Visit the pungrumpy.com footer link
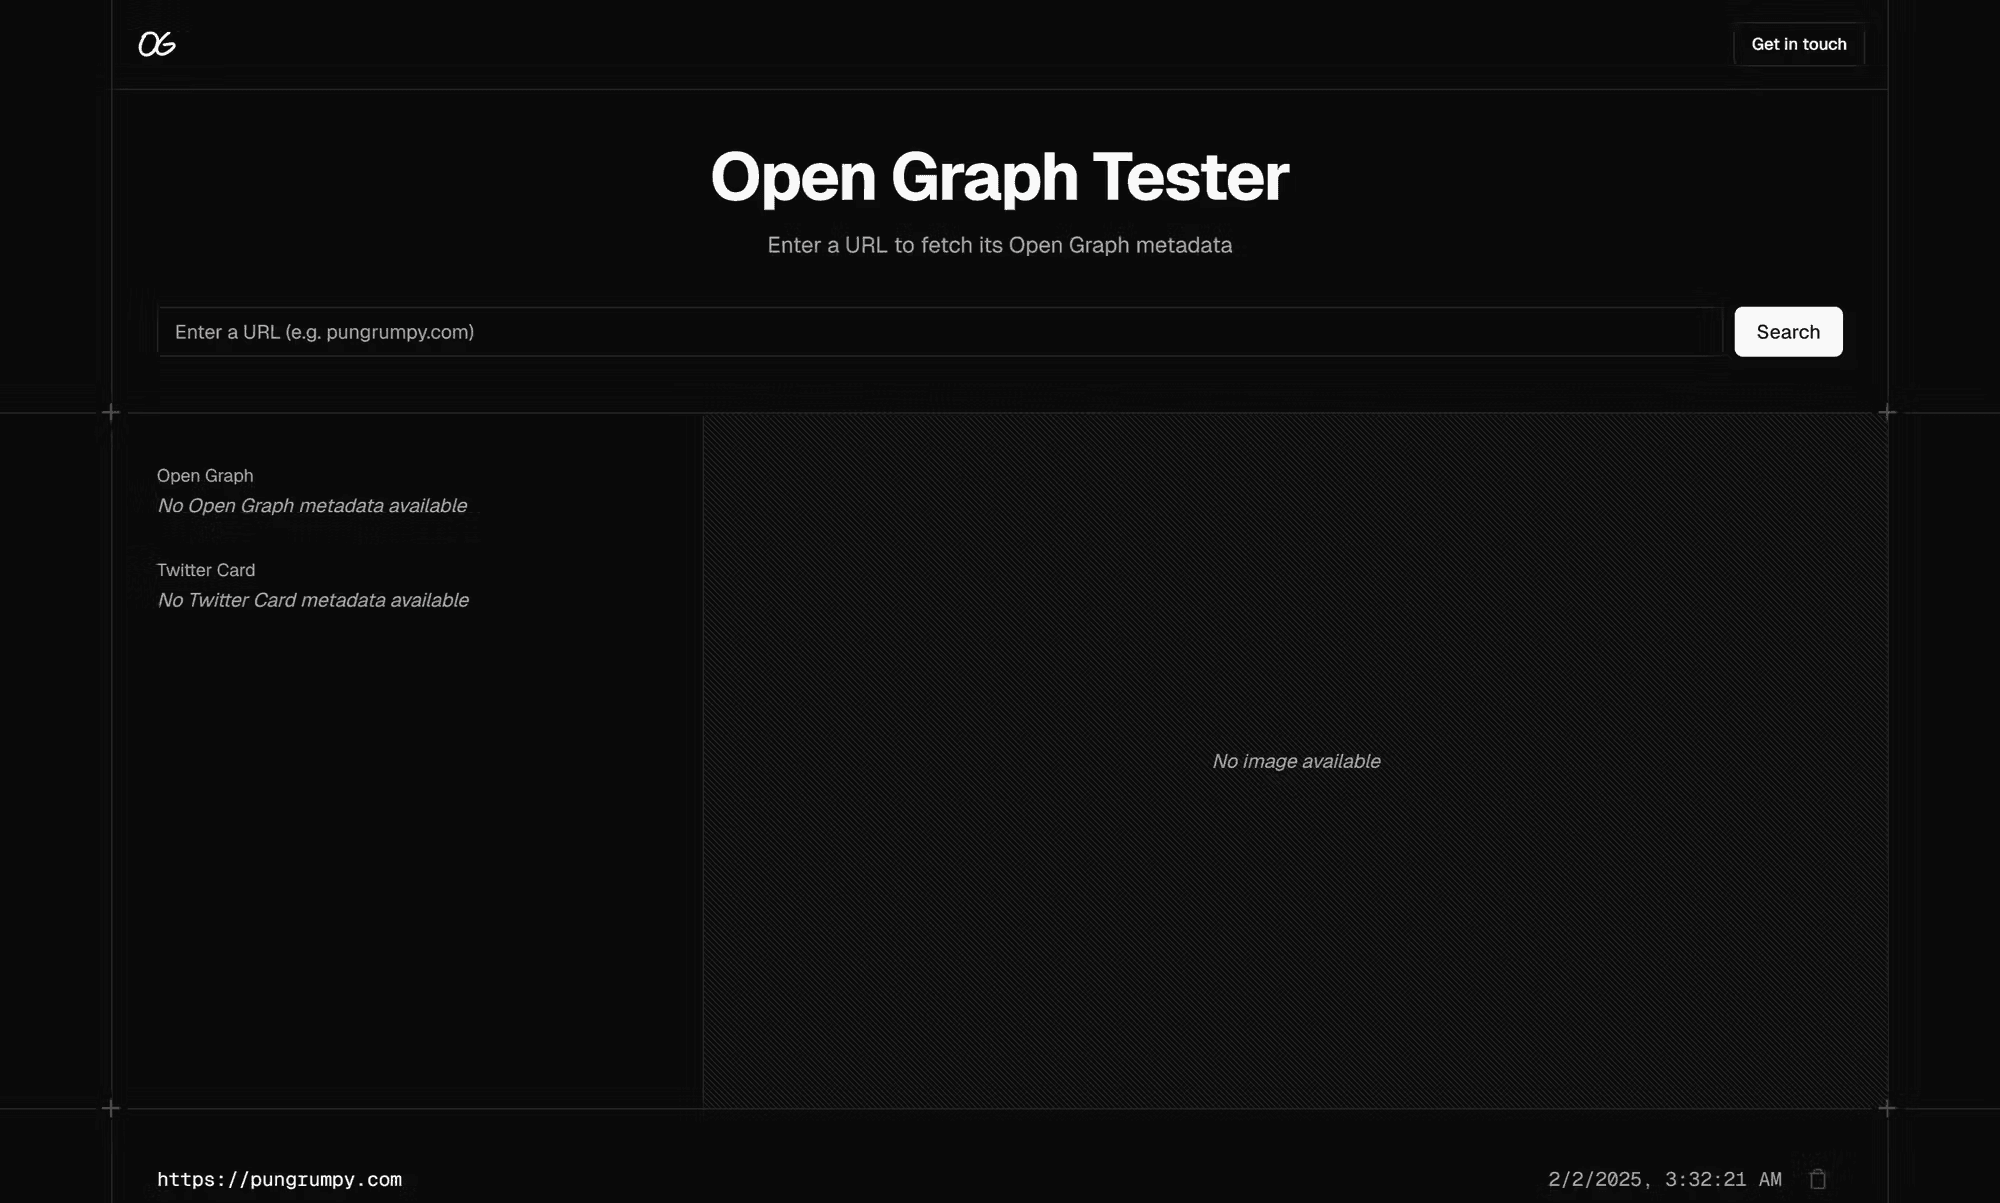This screenshot has height=1203, width=2000. [281, 1179]
